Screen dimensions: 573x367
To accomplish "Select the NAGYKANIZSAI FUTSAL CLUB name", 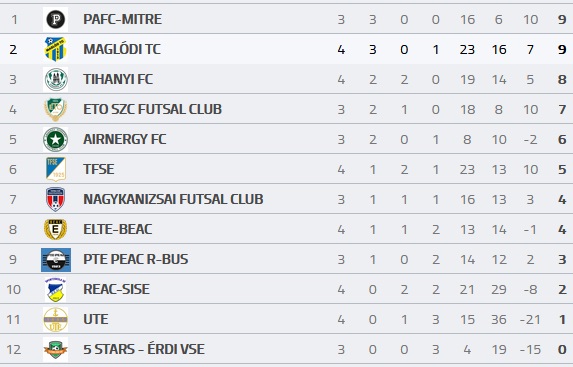I will pos(173,199).
